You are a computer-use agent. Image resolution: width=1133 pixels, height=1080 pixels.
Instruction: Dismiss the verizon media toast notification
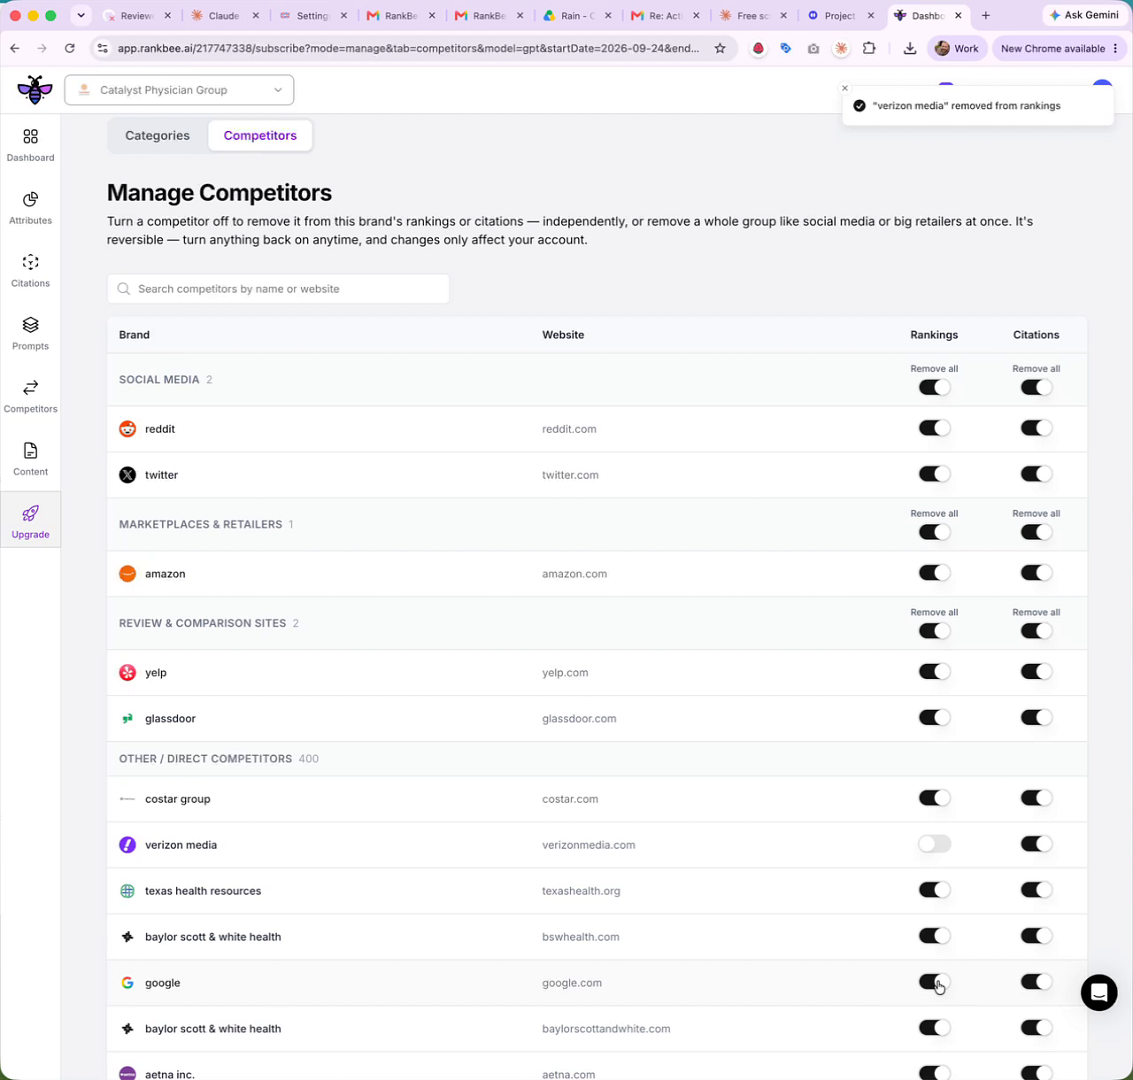(845, 88)
